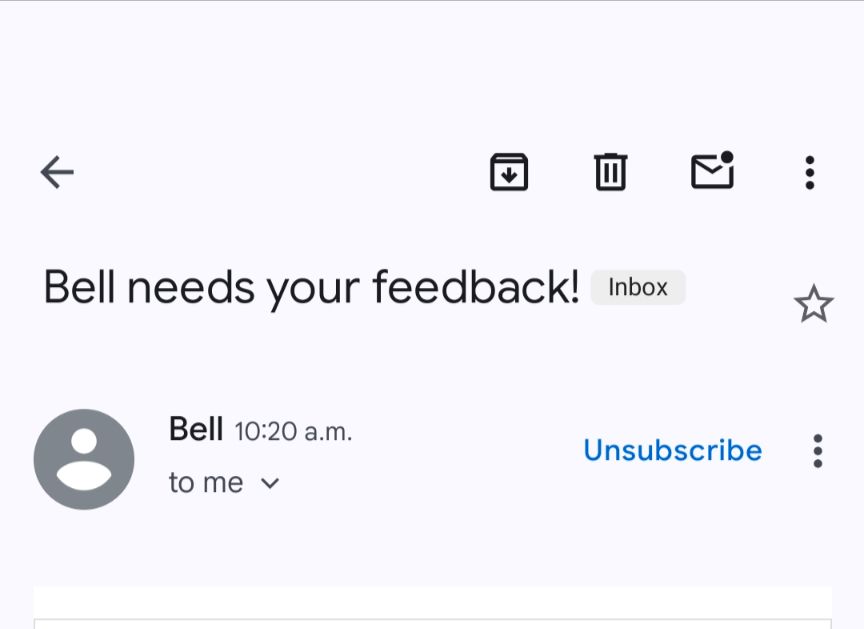Screen dimensions: 864x629
Task: Star the email "Bell needs your feedback!"
Action: pos(814,303)
